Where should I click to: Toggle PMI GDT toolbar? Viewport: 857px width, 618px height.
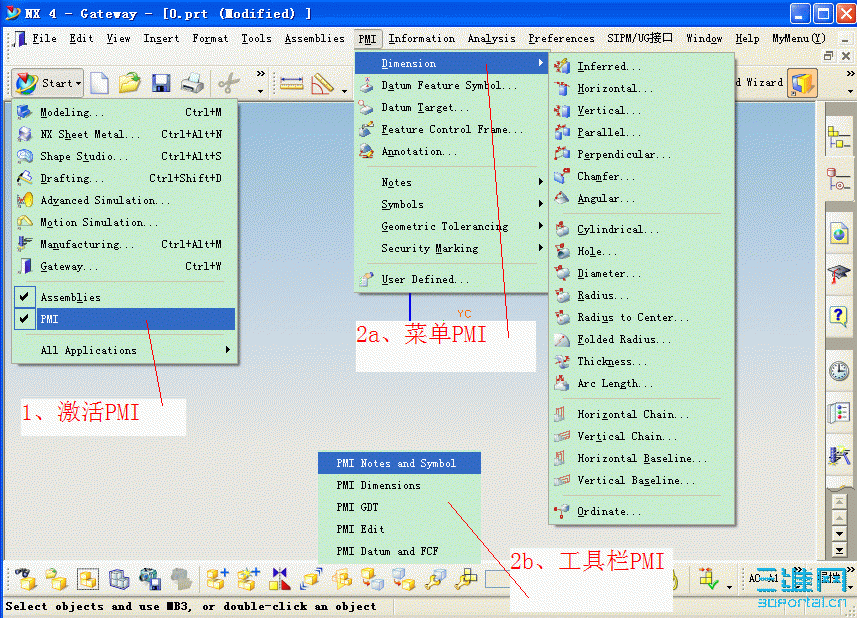tap(400, 507)
